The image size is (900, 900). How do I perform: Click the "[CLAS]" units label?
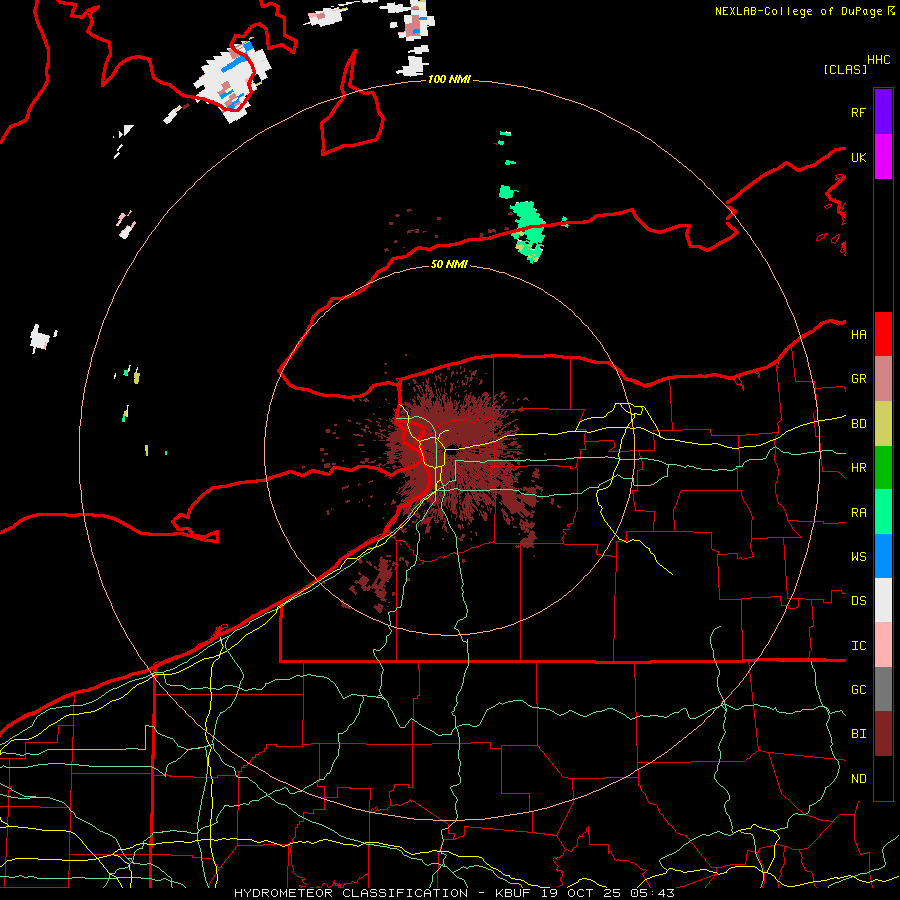coord(845,69)
